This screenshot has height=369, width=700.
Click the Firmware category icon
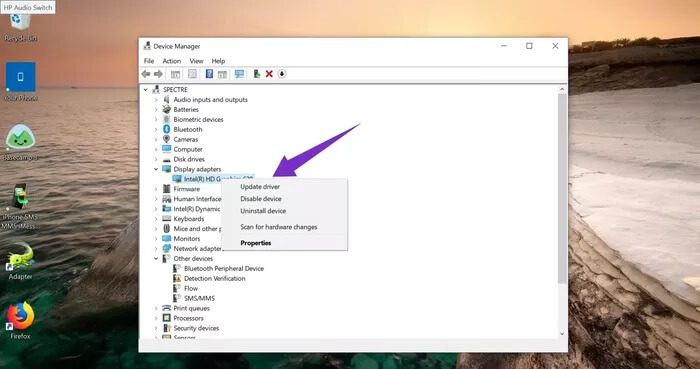167,189
